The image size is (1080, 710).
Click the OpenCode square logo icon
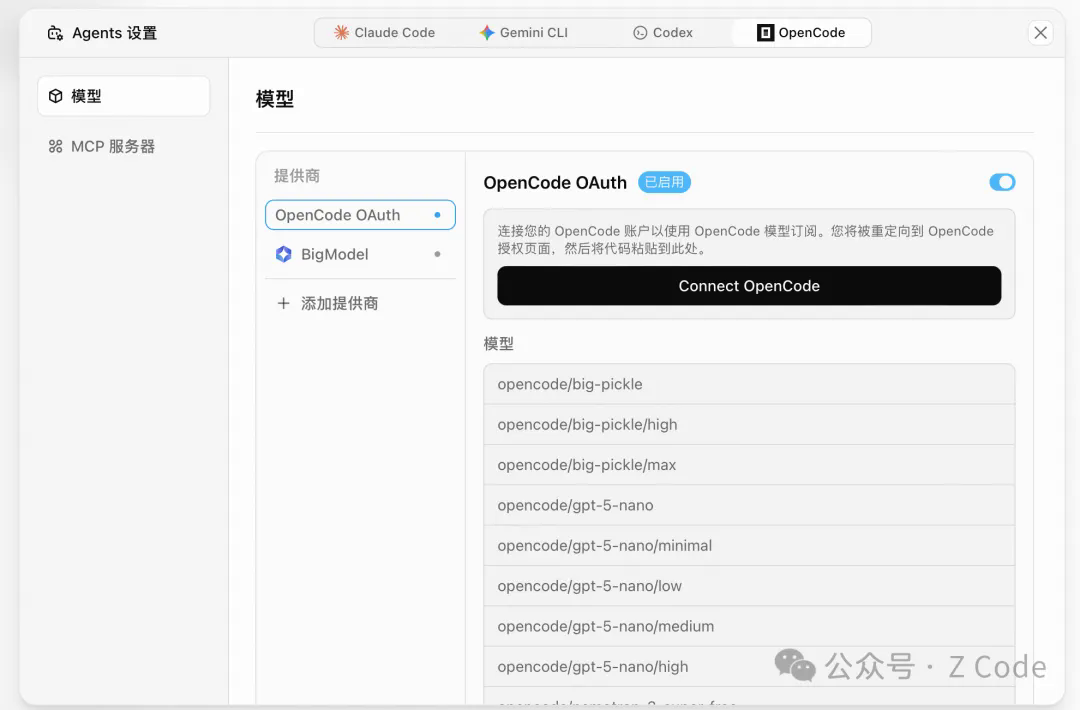click(765, 32)
